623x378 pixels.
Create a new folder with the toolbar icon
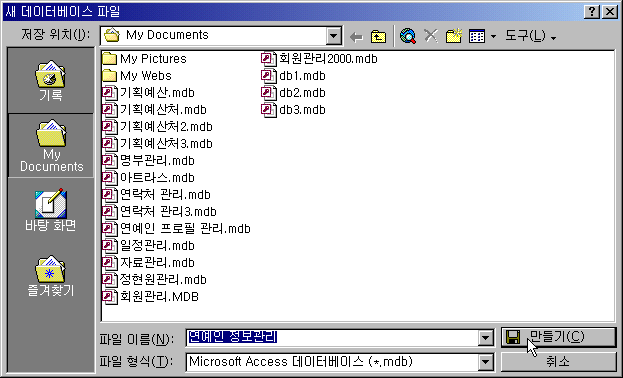pyautogui.click(x=453, y=36)
